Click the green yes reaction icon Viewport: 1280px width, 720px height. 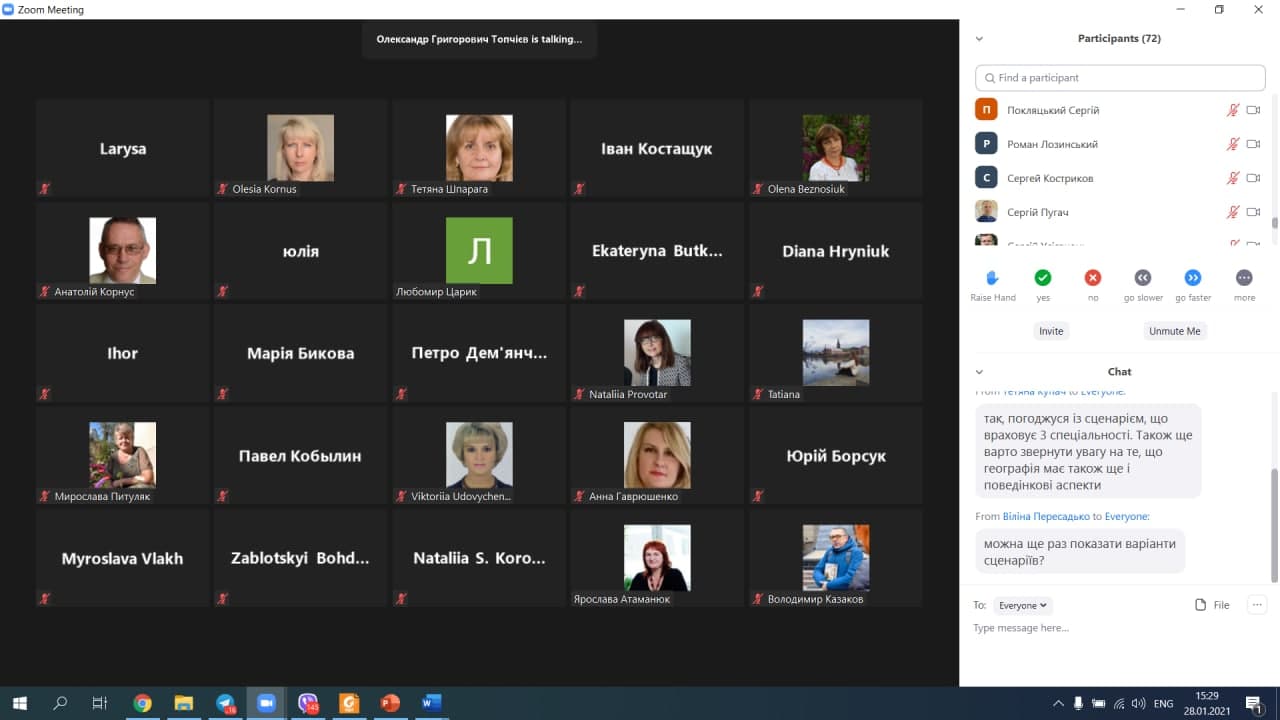point(1043,277)
